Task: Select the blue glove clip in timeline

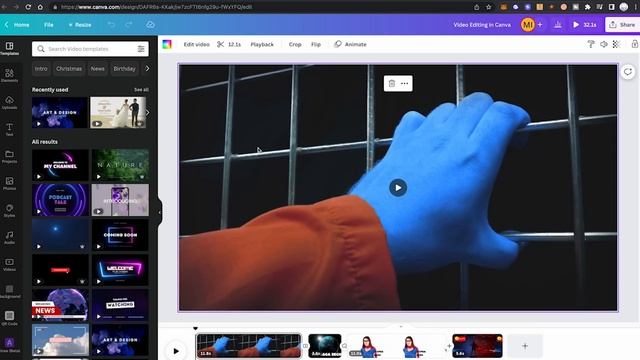Action: 249,346
